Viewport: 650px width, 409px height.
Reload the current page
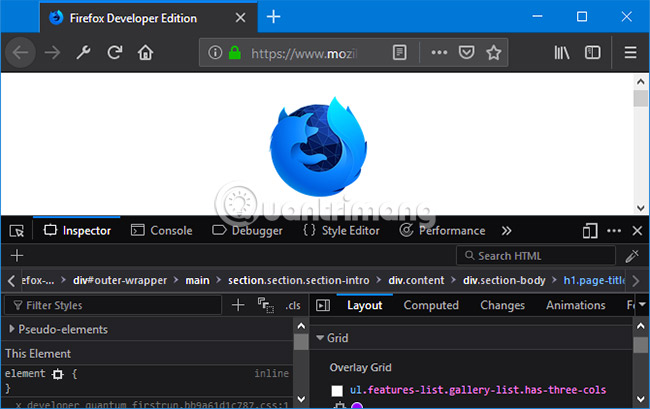click(115, 53)
